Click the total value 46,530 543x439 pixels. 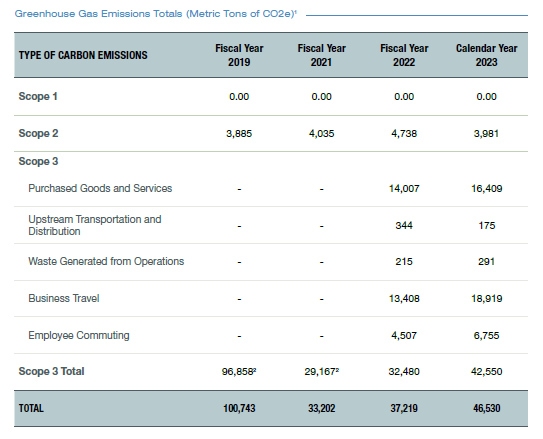pos(487,409)
